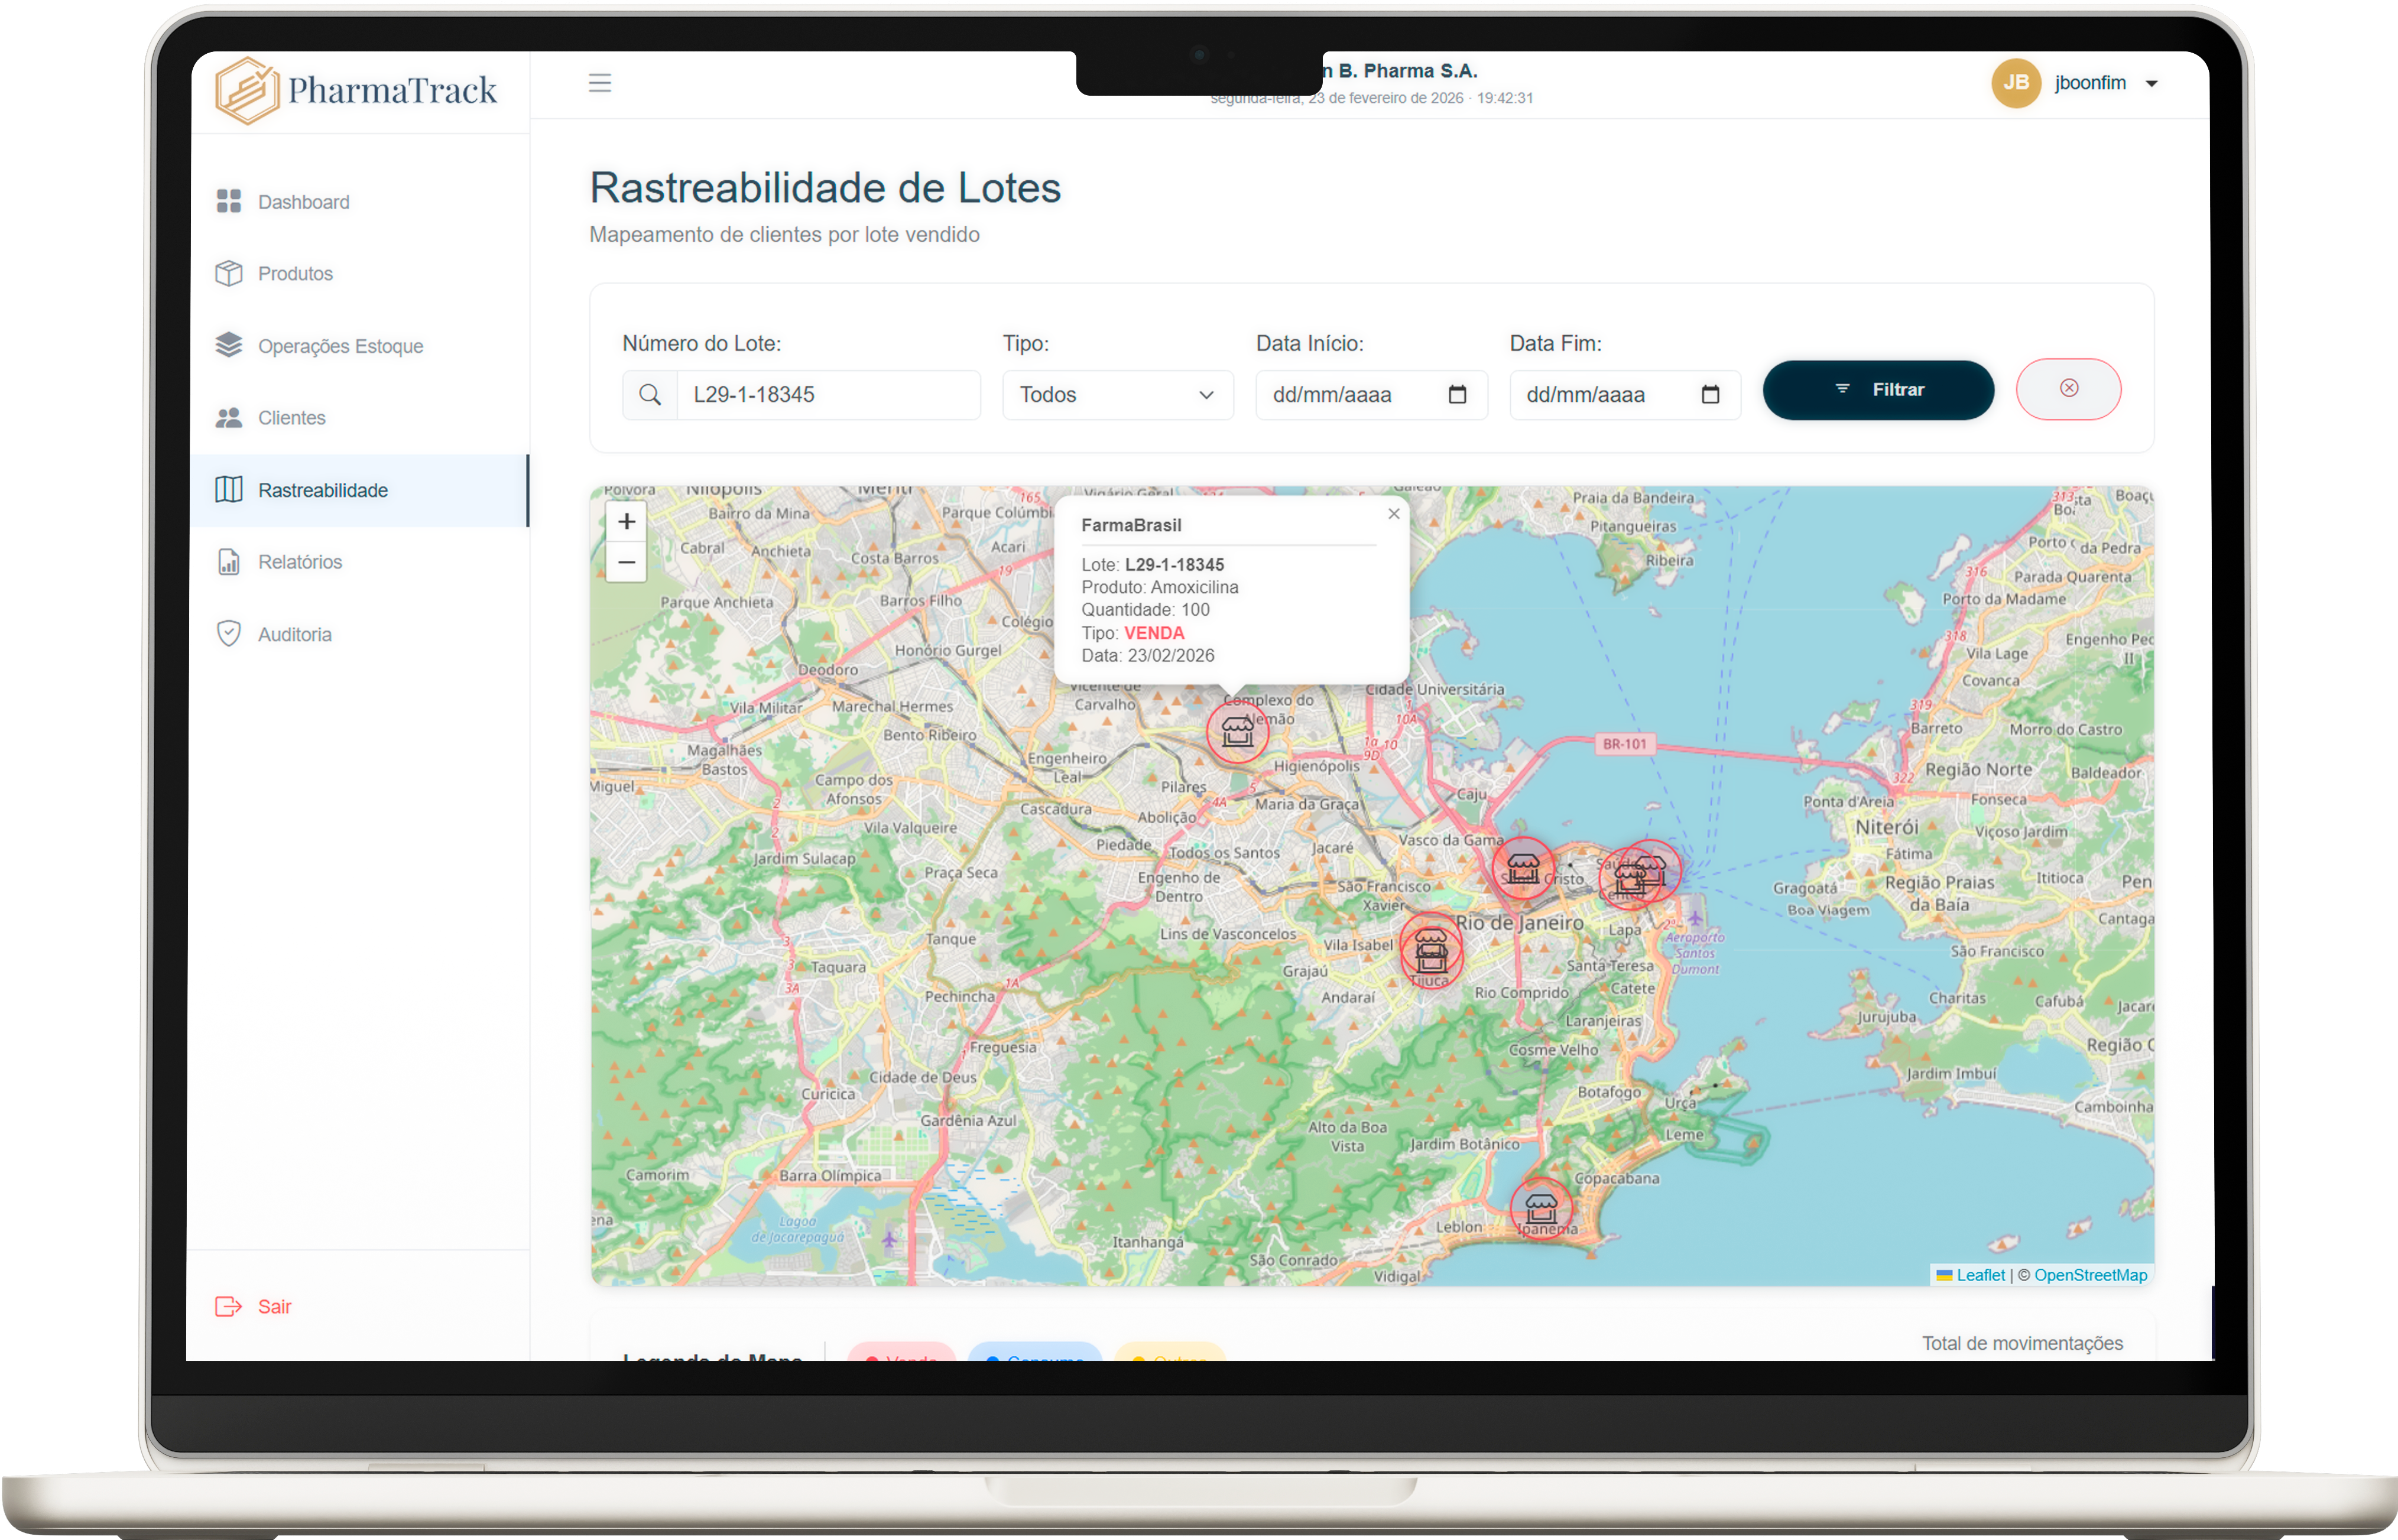2398x1540 pixels.
Task: Close the FarmaBrasil map popup
Action: coord(1393,513)
